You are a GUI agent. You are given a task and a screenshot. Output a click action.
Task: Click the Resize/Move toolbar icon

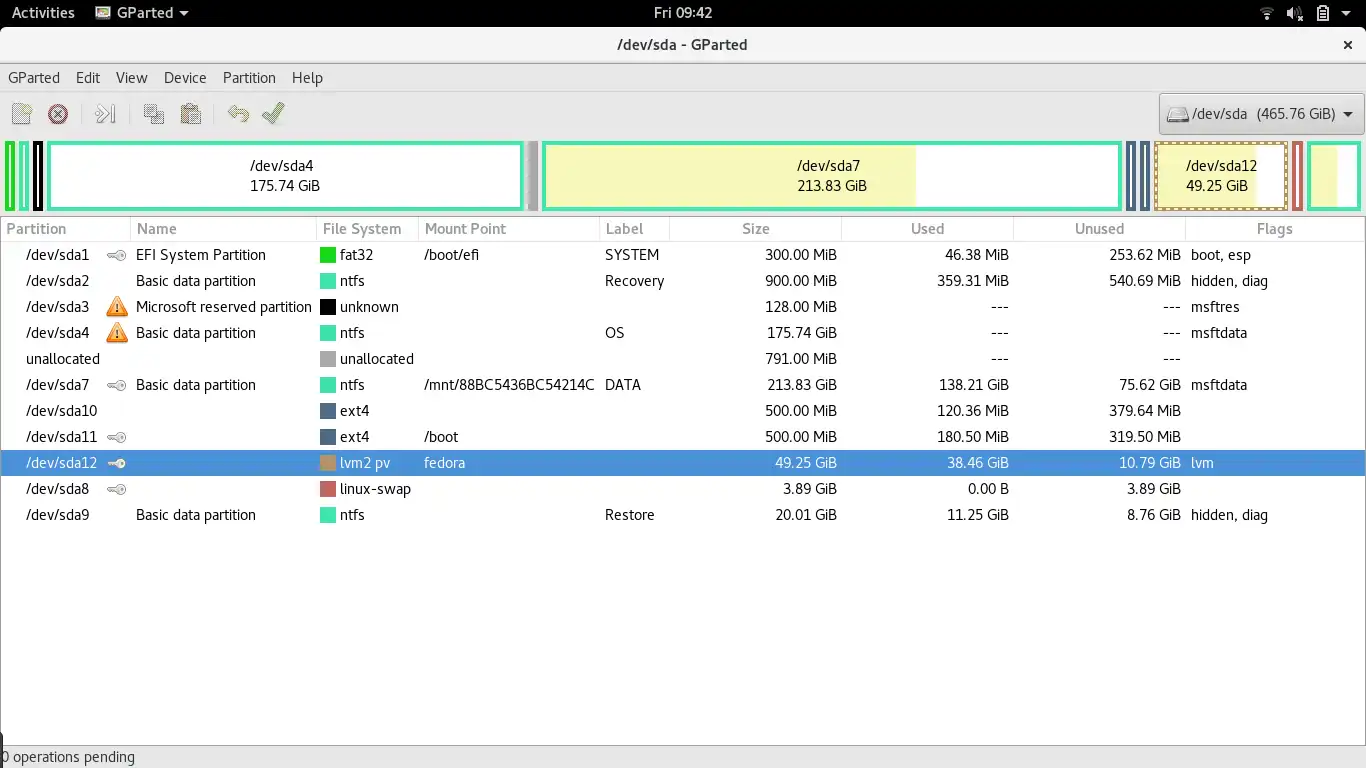pyautogui.click(x=105, y=114)
